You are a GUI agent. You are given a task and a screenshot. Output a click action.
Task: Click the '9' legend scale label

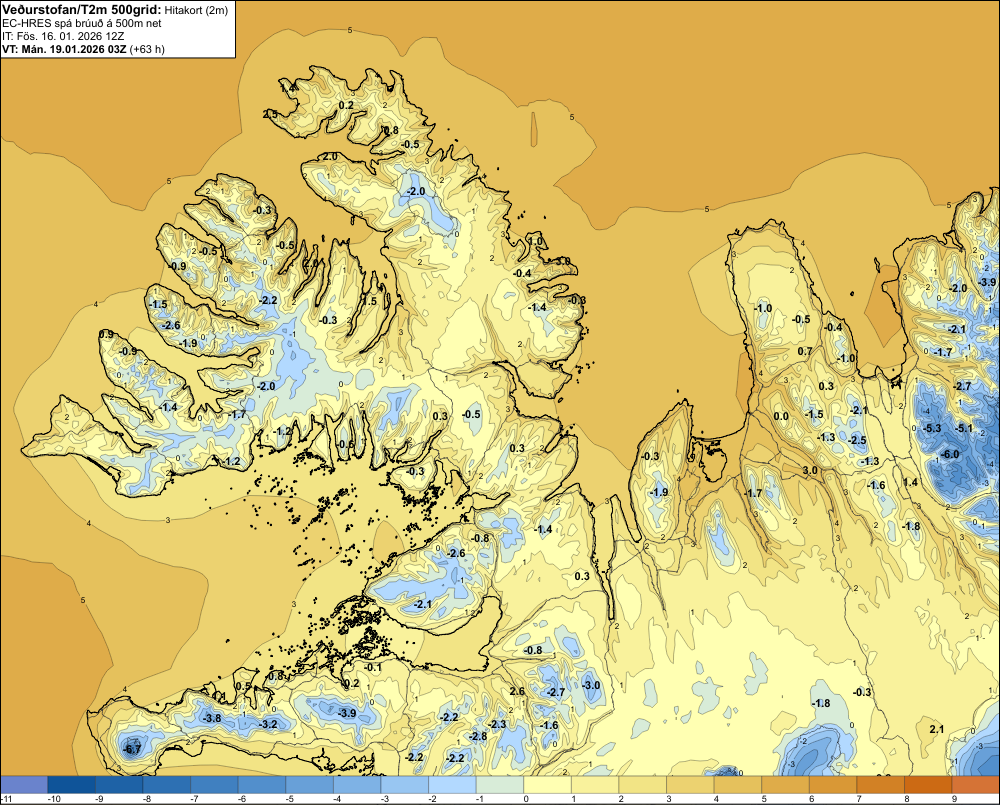954,799
